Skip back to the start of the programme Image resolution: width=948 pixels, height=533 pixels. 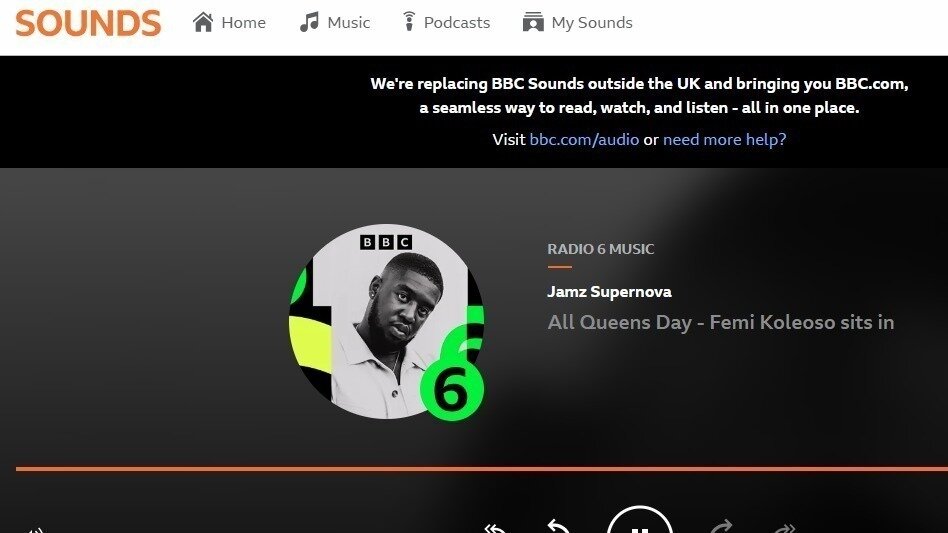coord(495,528)
